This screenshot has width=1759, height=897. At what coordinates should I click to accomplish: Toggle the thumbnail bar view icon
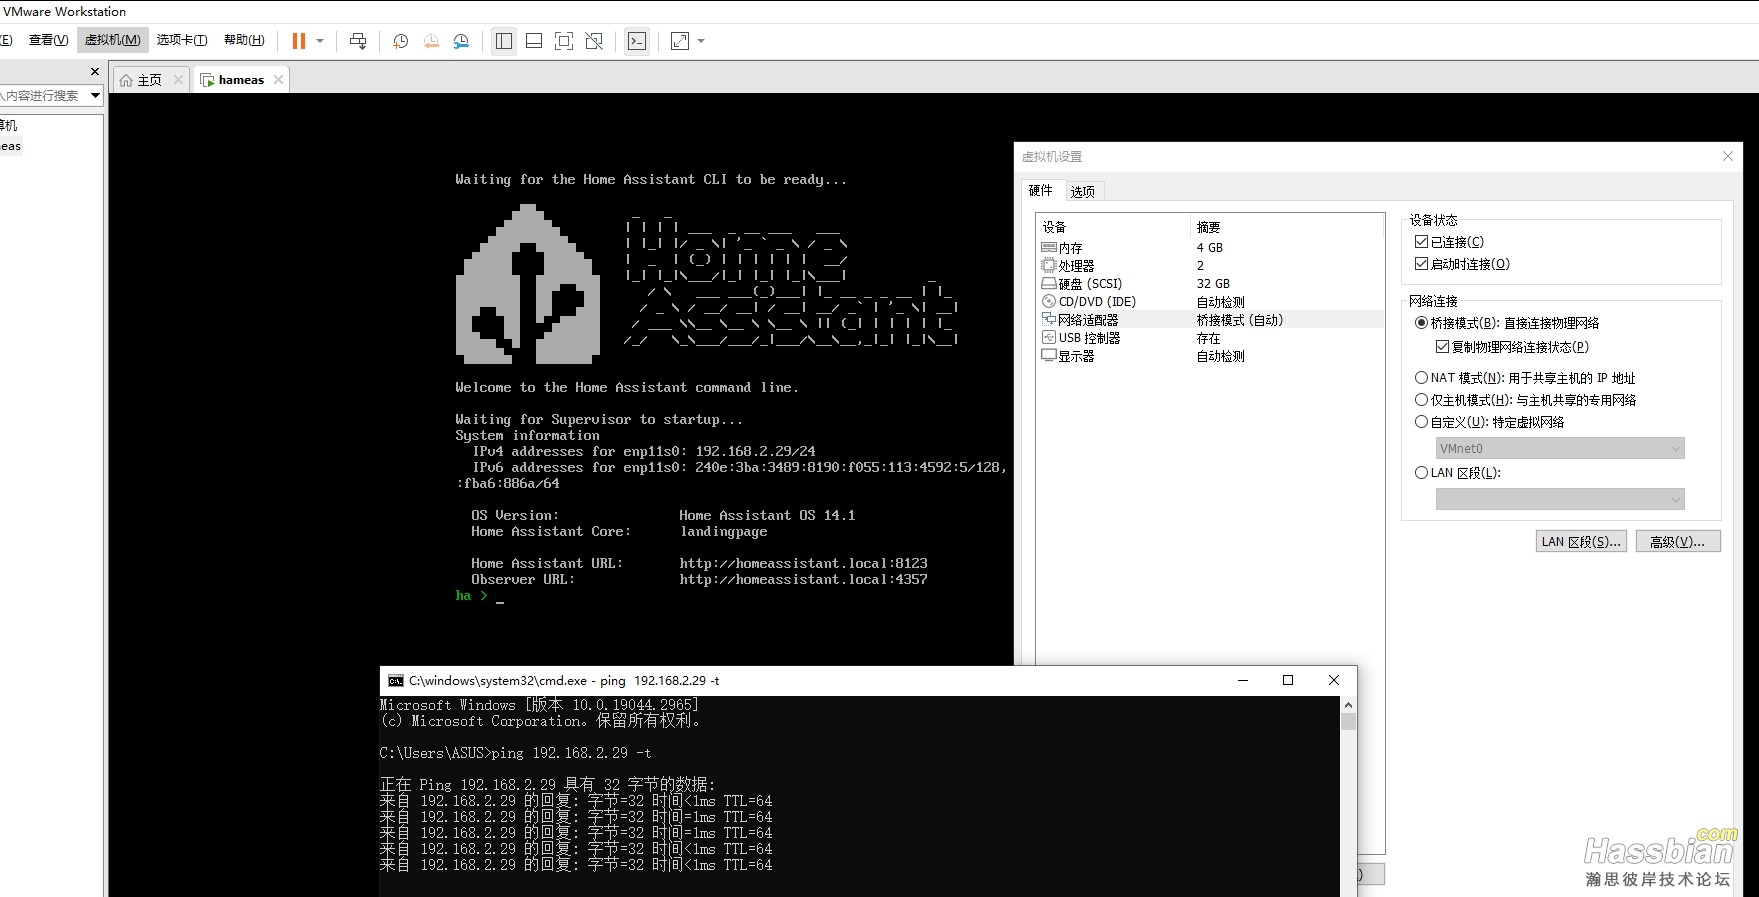(x=534, y=41)
